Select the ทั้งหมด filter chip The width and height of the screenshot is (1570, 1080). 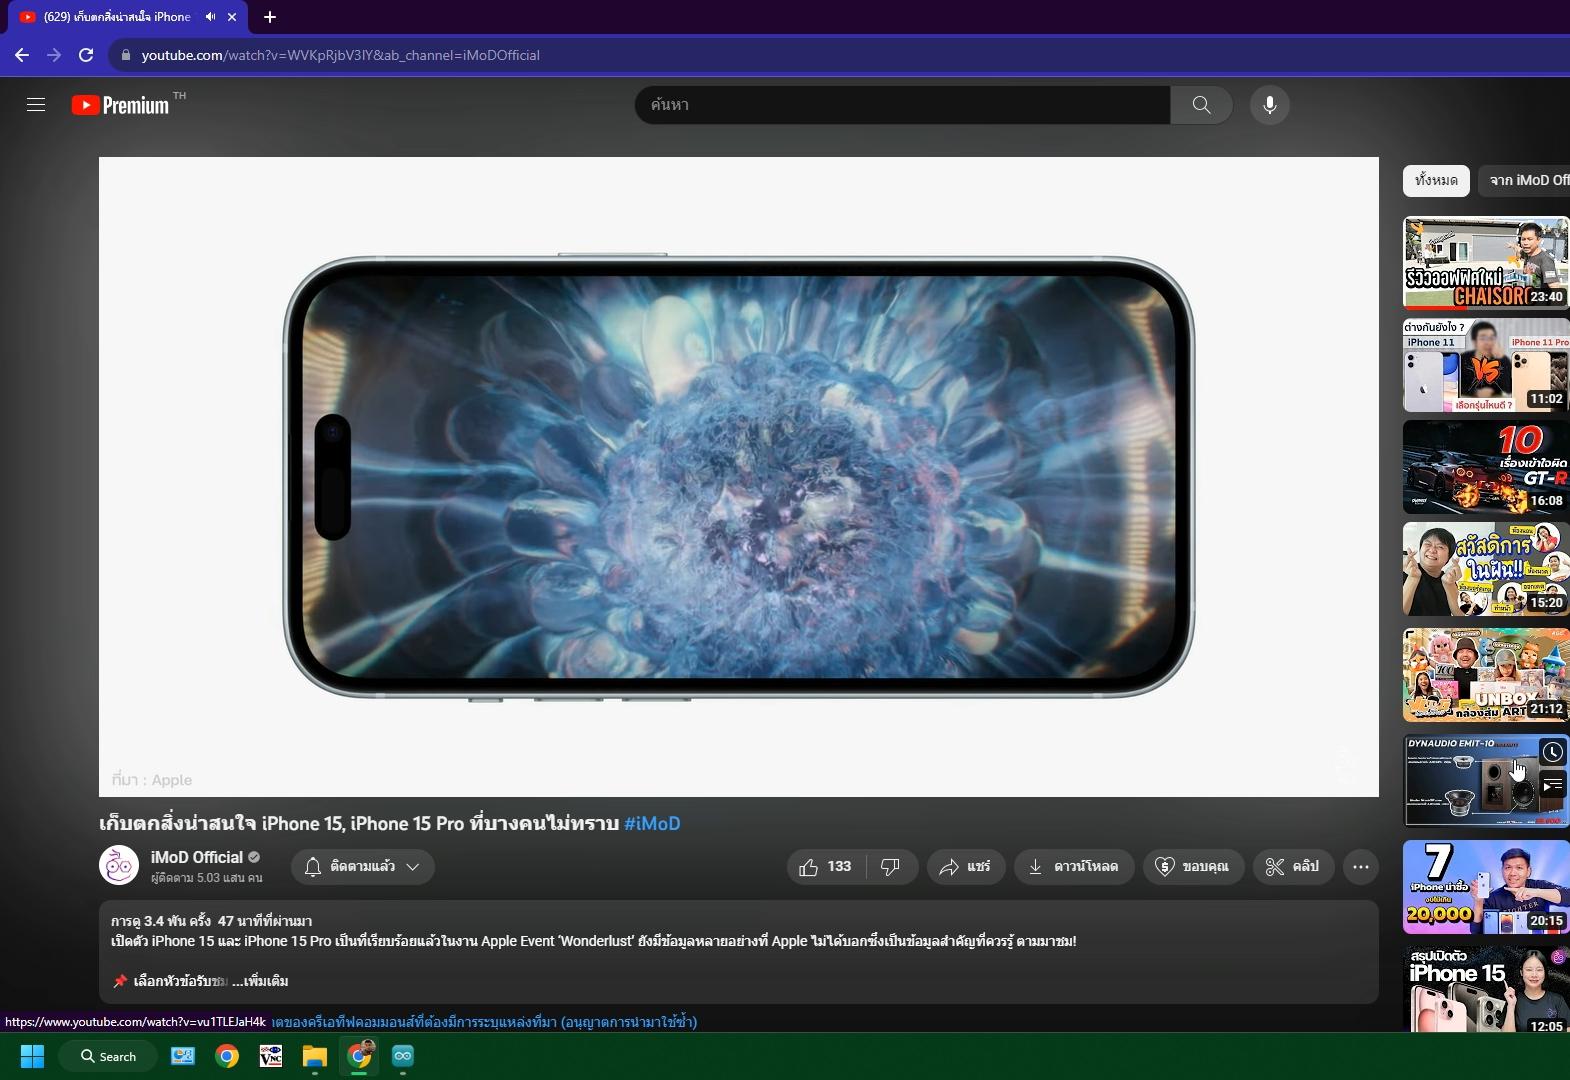1436,181
